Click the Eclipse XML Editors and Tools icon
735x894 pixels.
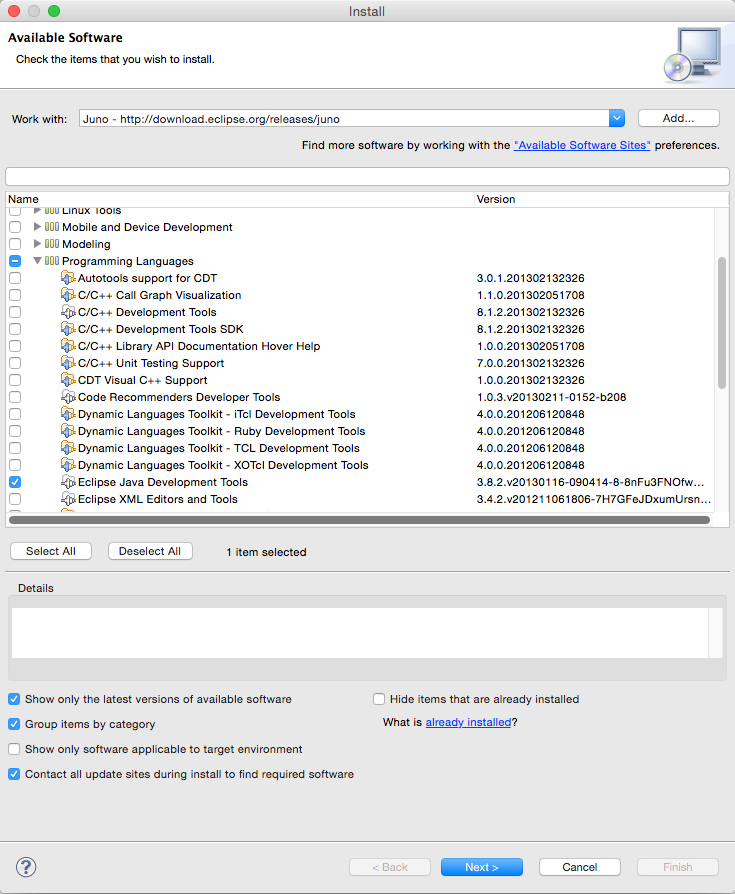pos(68,499)
